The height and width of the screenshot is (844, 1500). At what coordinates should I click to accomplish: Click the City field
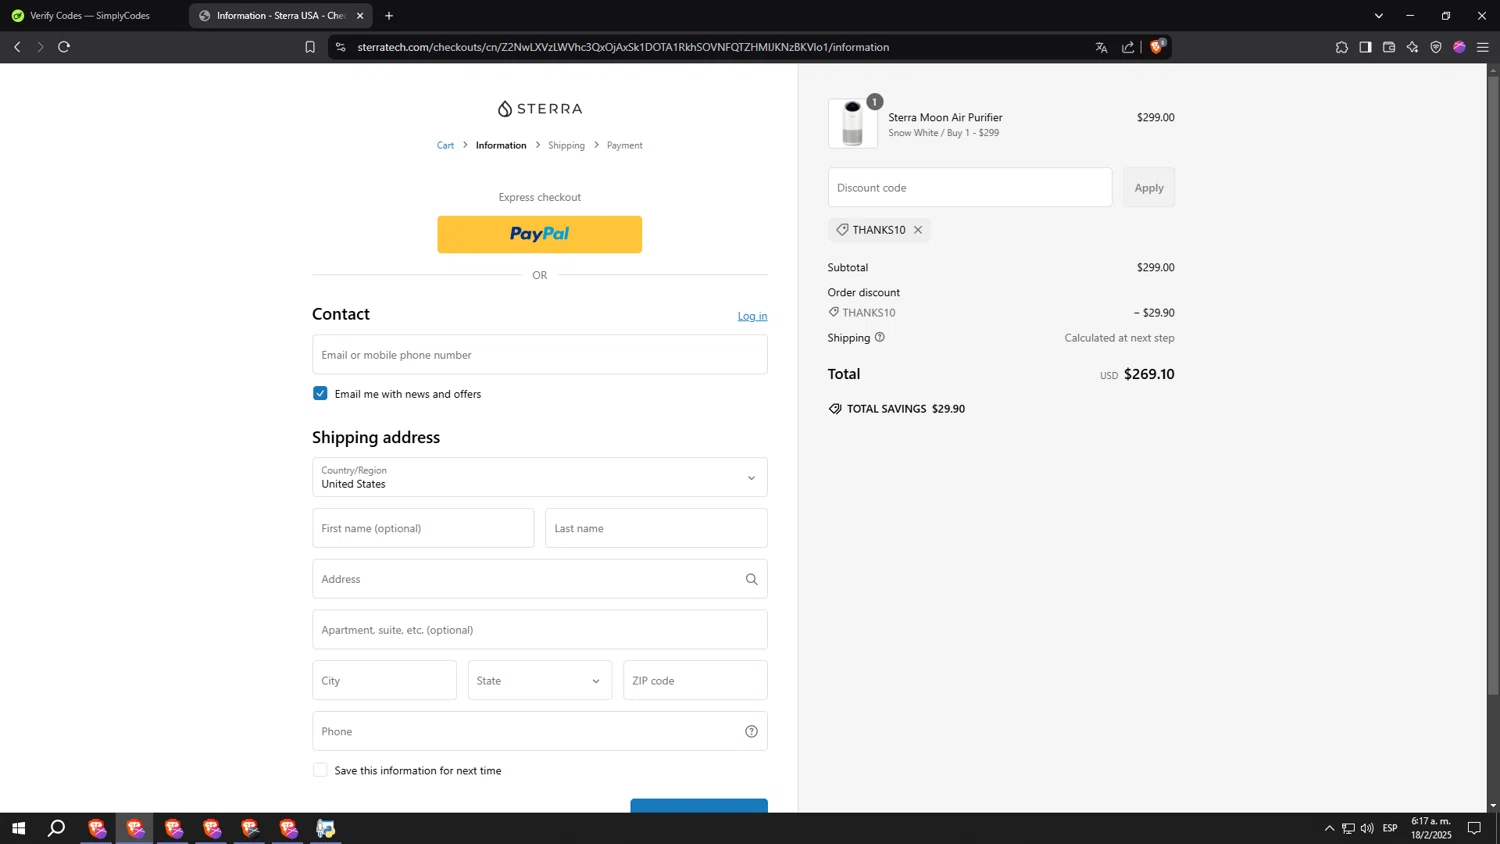point(384,680)
